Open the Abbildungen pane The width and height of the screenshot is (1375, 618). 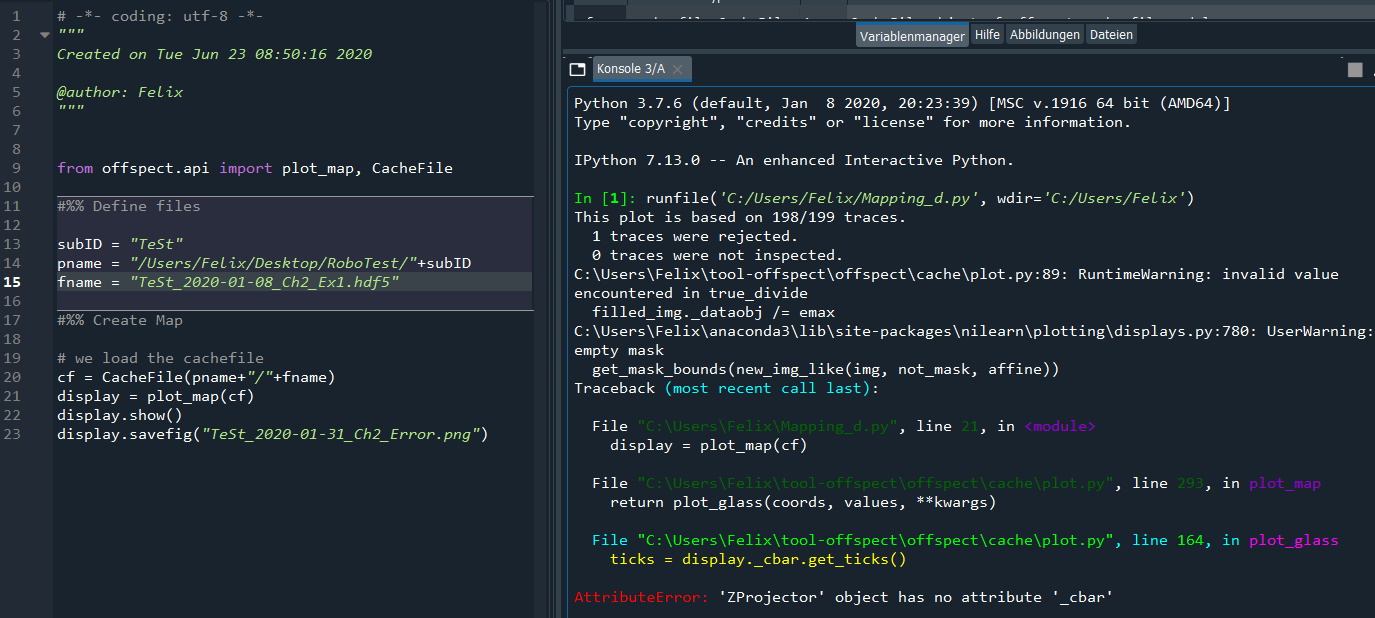(x=1047, y=33)
